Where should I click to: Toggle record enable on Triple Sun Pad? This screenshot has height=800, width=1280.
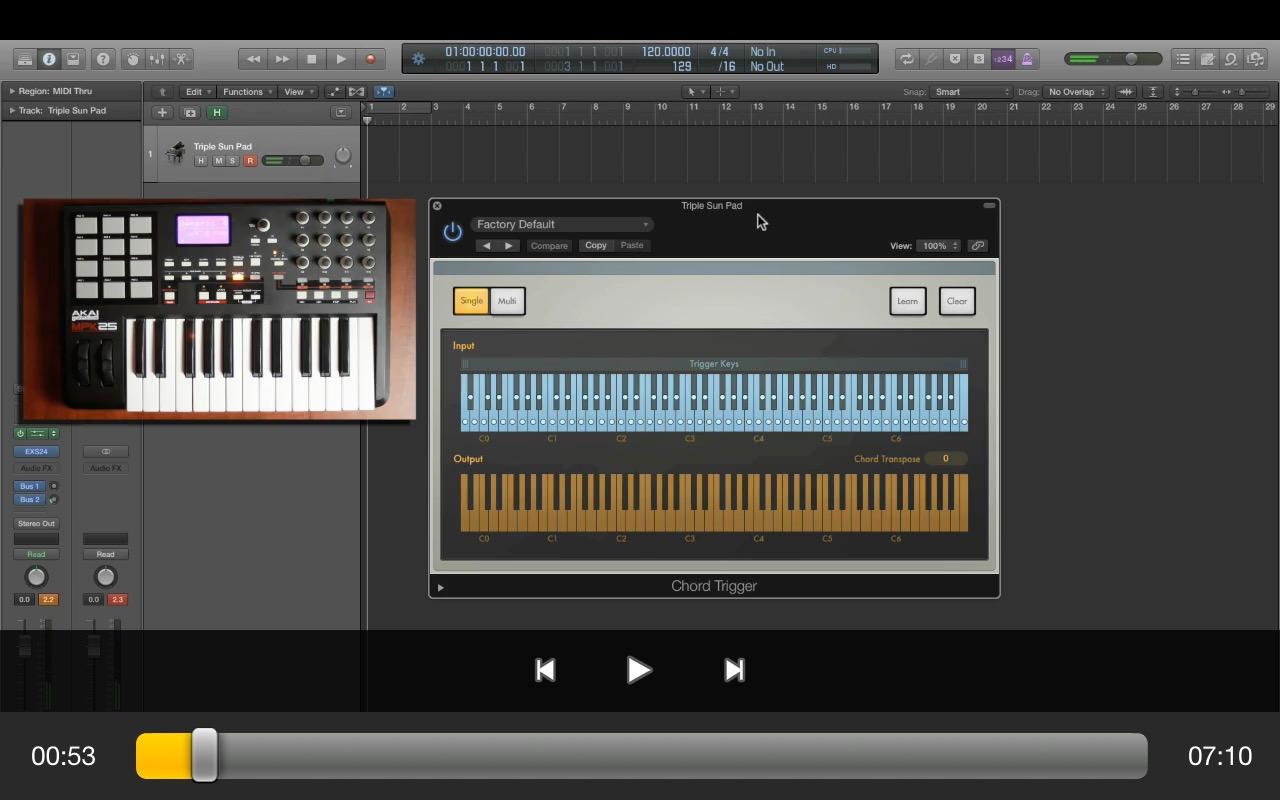(250, 161)
